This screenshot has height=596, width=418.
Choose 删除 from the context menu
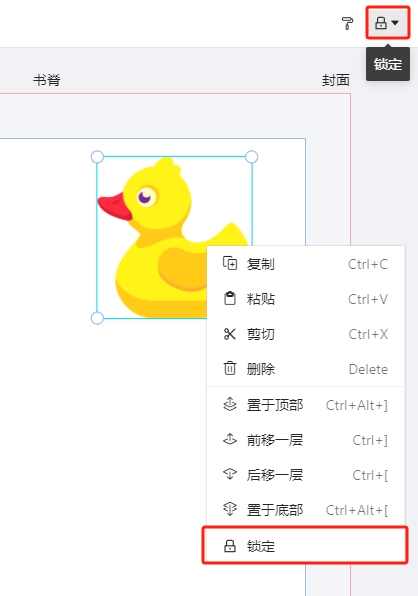tap(306, 369)
